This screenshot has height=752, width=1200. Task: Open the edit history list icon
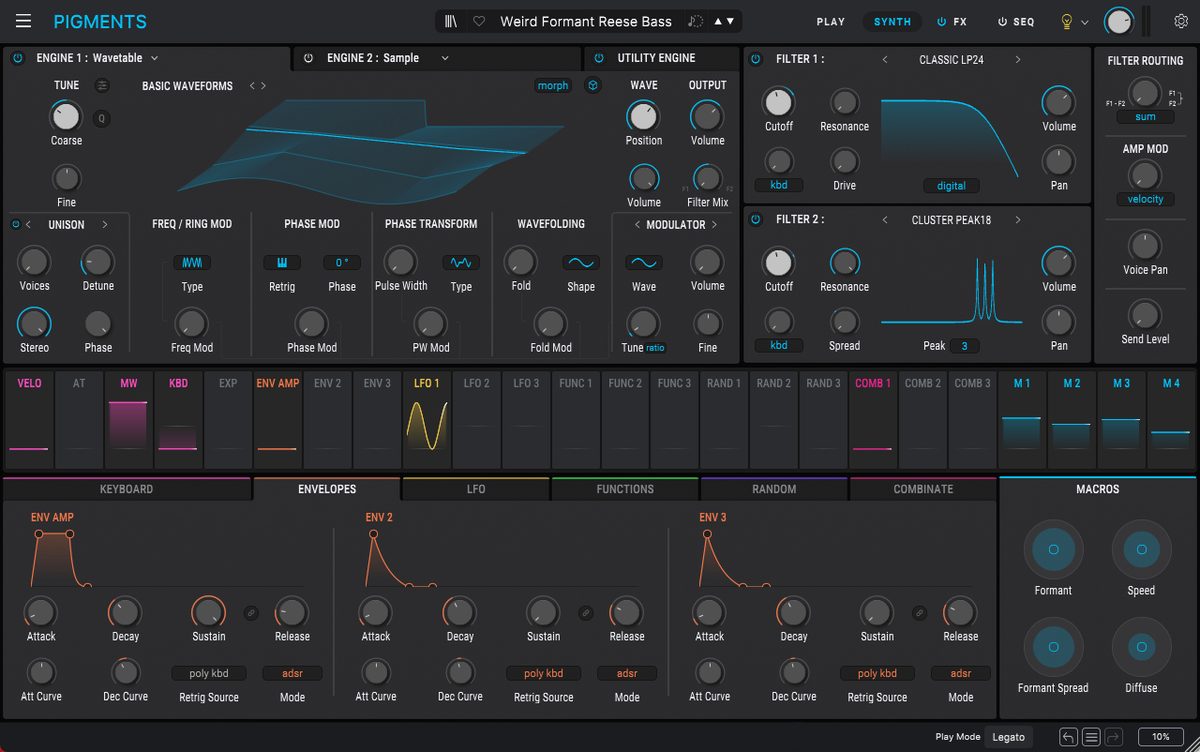click(1091, 737)
